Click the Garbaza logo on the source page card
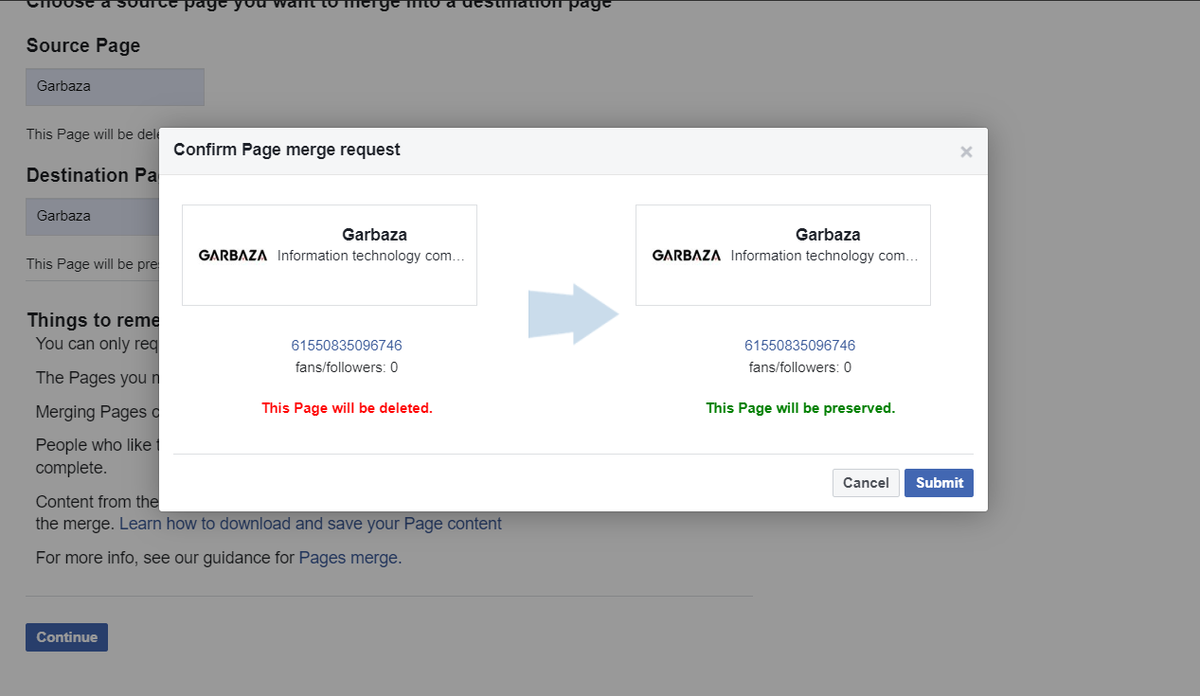The image size is (1200, 696). (233, 256)
